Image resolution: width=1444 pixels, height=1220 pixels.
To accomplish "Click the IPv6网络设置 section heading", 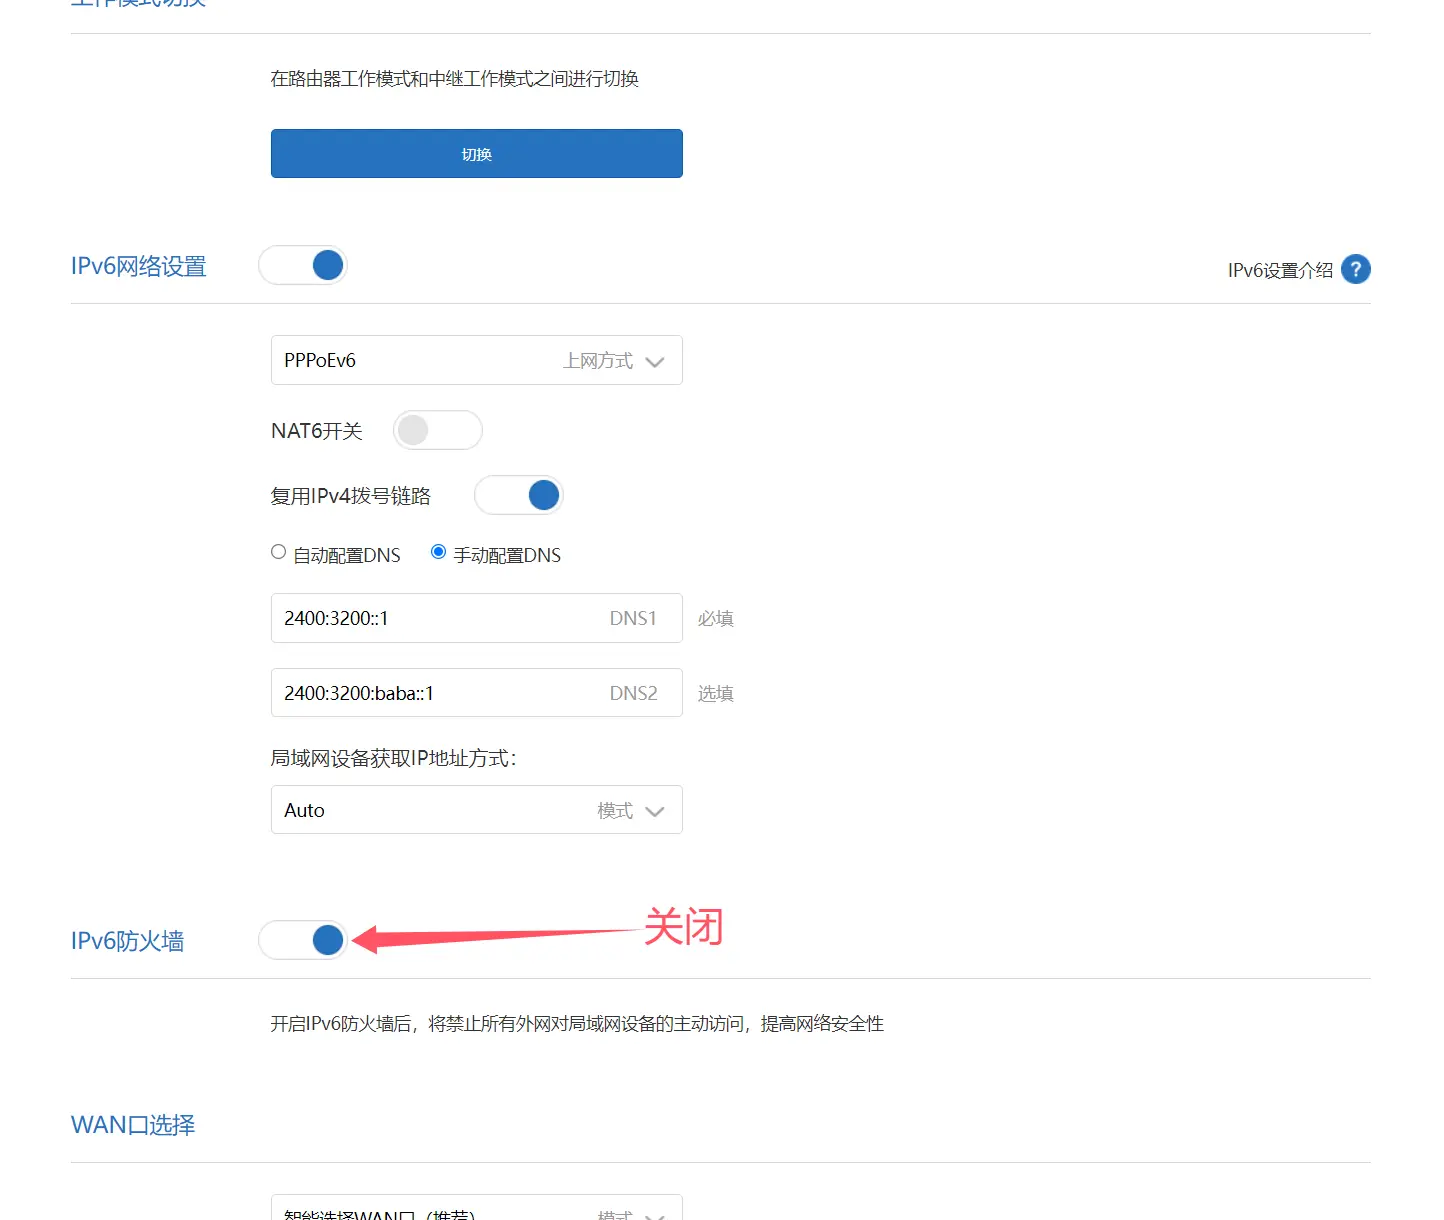I will [x=138, y=266].
